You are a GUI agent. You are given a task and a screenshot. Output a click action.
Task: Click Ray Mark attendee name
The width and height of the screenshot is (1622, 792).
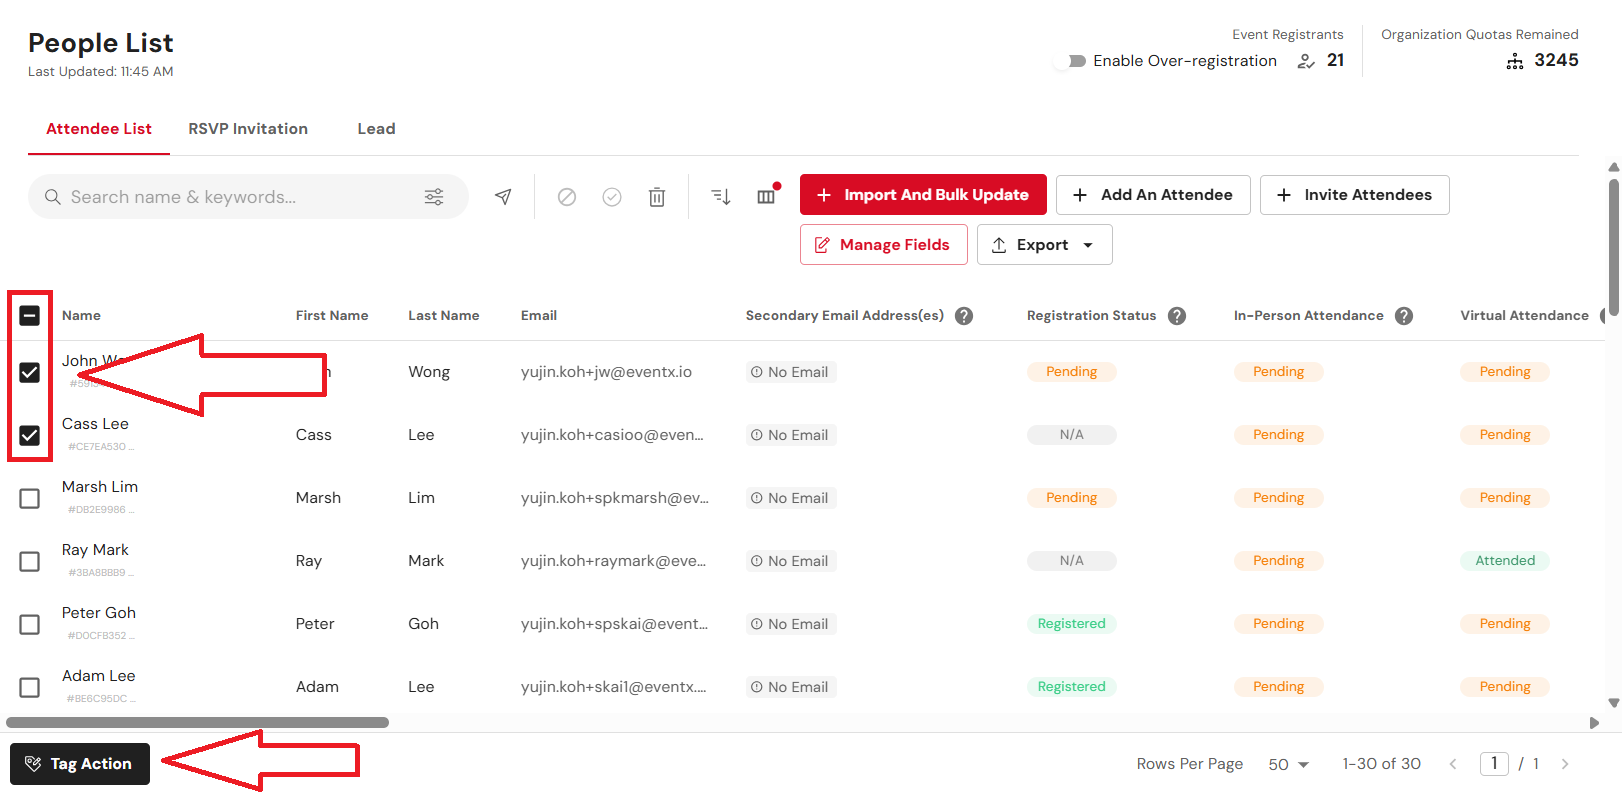pyautogui.click(x=95, y=550)
